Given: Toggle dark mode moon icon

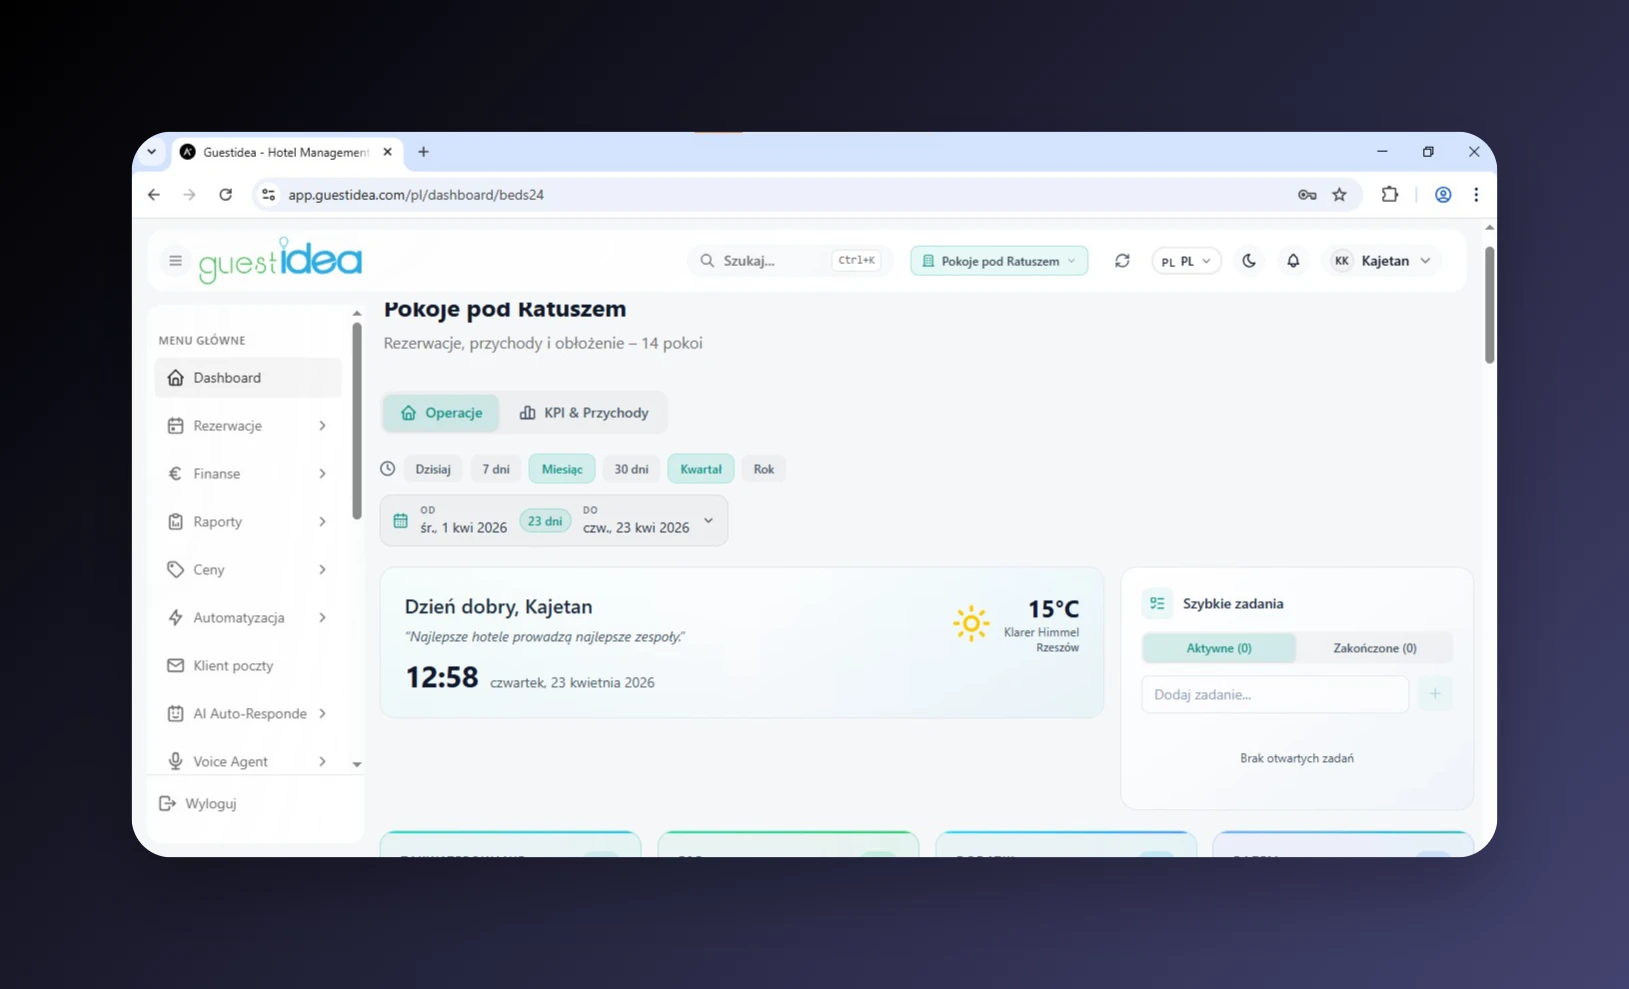Looking at the screenshot, I should pyautogui.click(x=1249, y=261).
